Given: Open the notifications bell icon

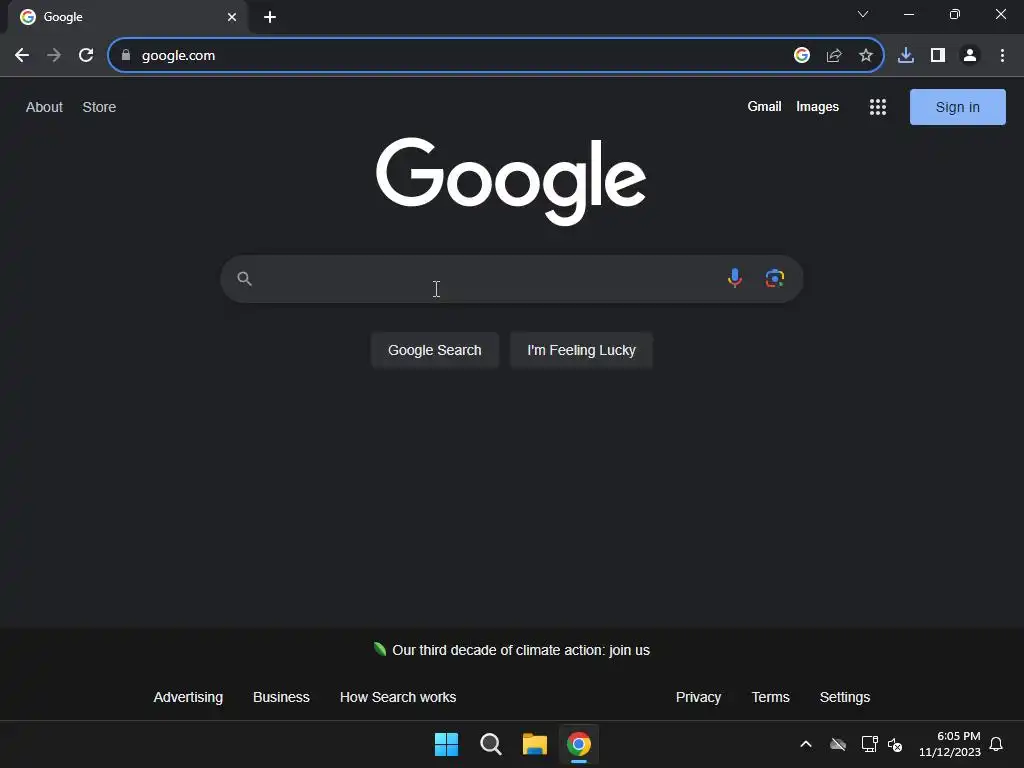Looking at the screenshot, I should click(996, 744).
